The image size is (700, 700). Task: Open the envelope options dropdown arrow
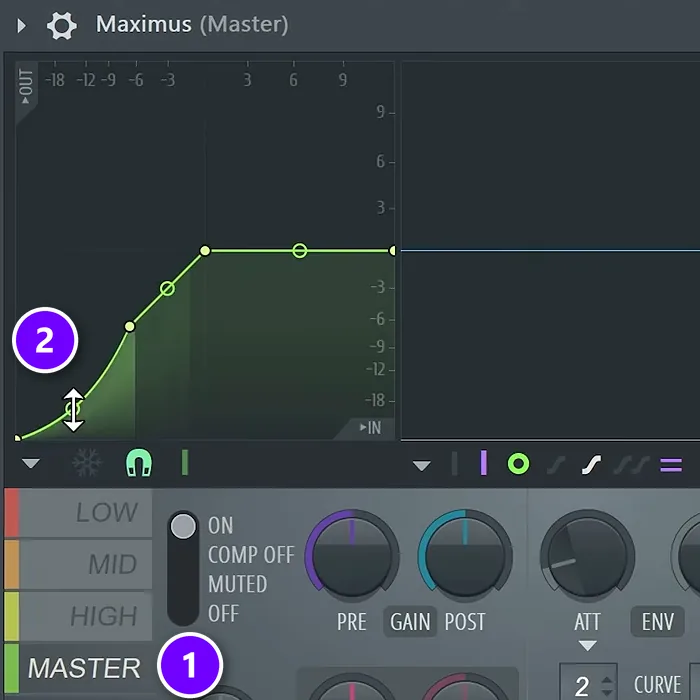[x=31, y=463]
